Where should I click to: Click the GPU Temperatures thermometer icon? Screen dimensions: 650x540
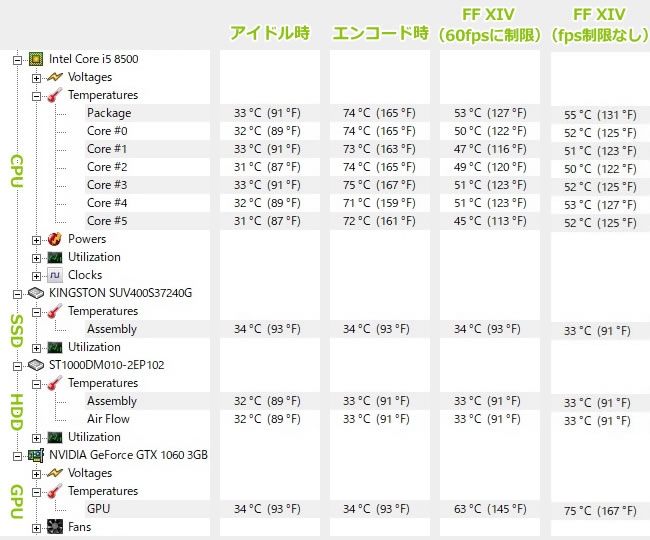(55, 492)
